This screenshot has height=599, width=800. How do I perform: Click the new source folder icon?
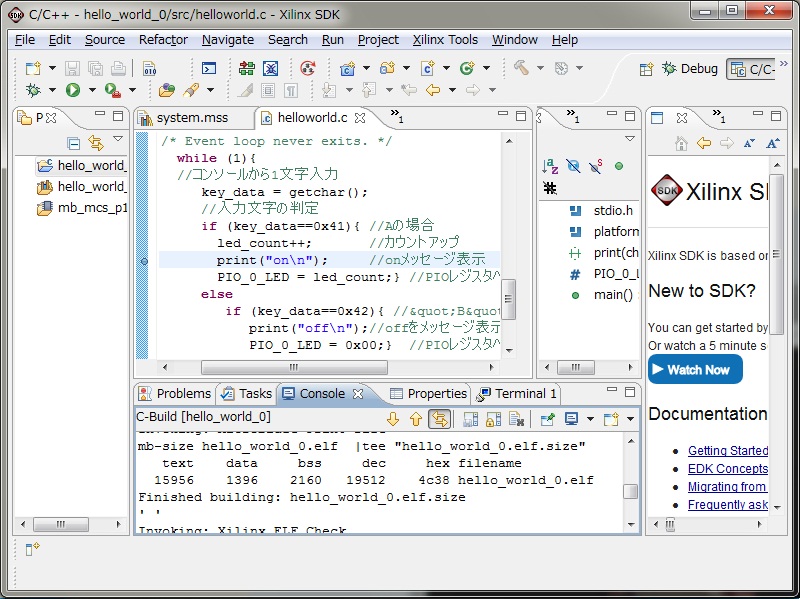pyautogui.click(x=387, y=68)
